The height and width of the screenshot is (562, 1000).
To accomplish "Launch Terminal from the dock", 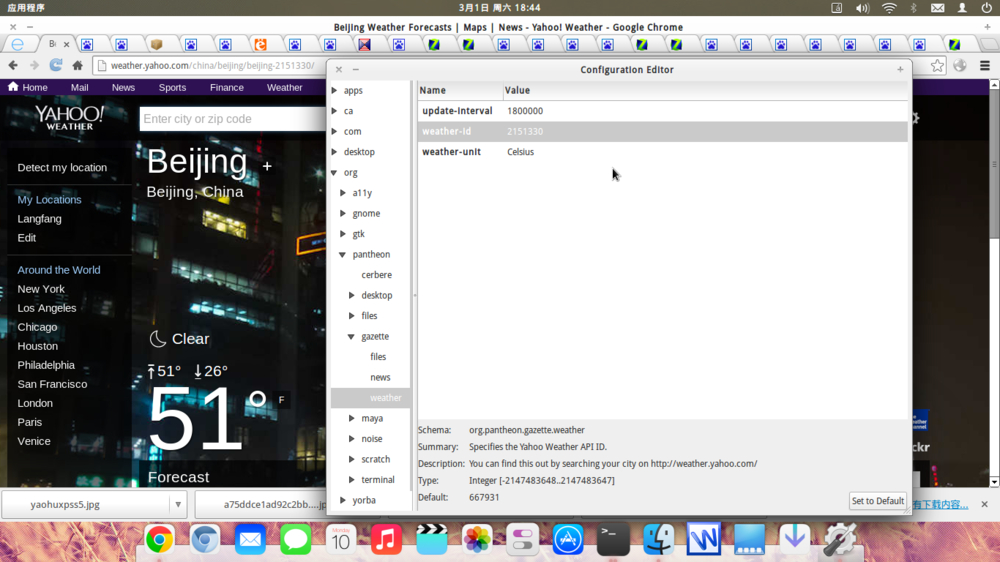I will (613, 540).
